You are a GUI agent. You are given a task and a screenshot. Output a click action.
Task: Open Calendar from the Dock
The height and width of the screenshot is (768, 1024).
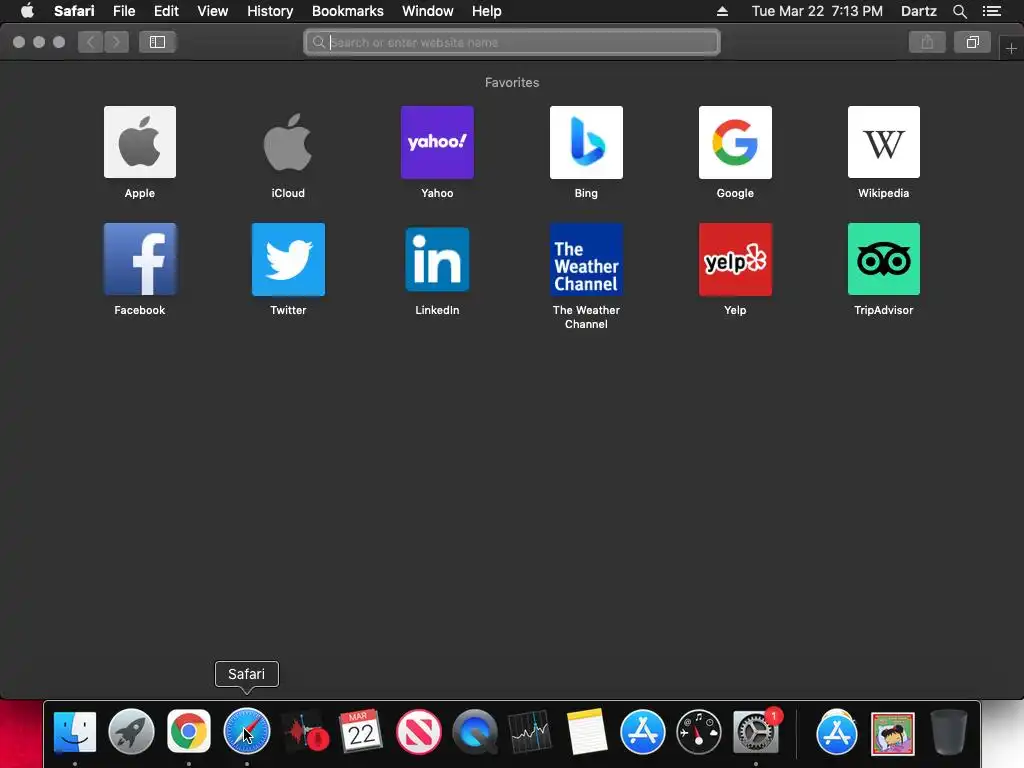[x=360, y=731]
